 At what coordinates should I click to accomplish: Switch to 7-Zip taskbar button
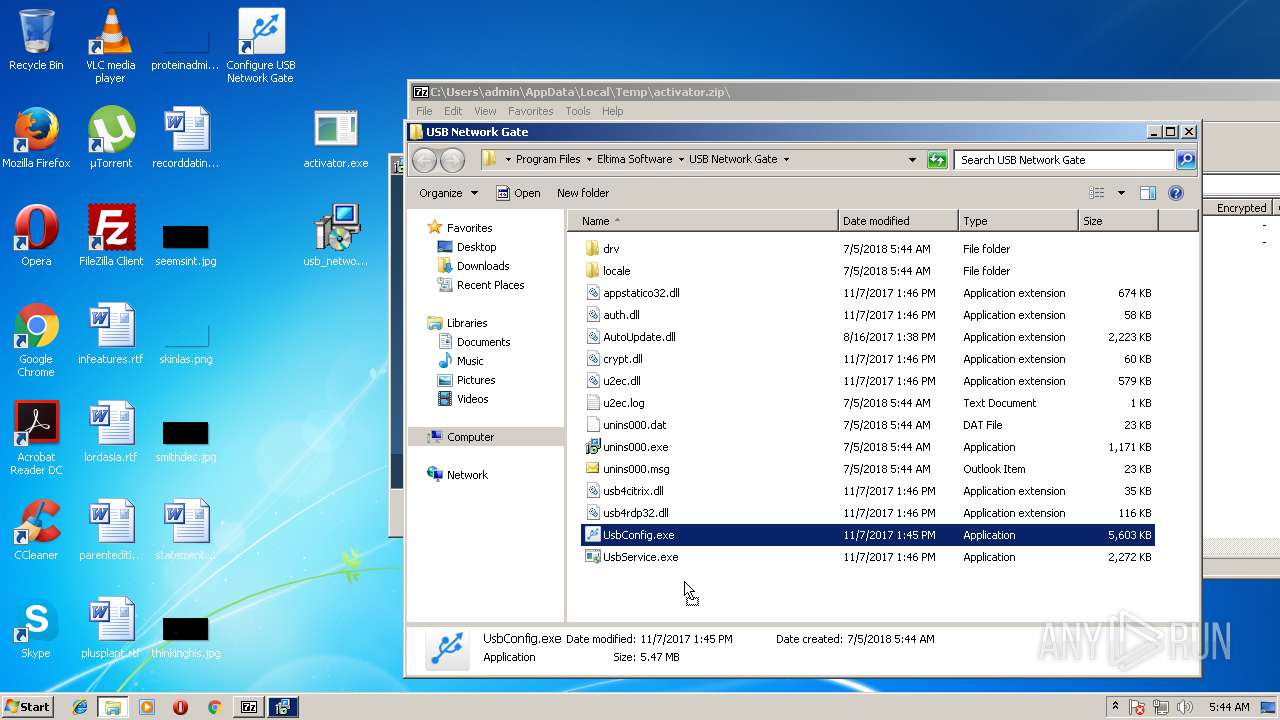pyautogui.click(x=248, y=707)
